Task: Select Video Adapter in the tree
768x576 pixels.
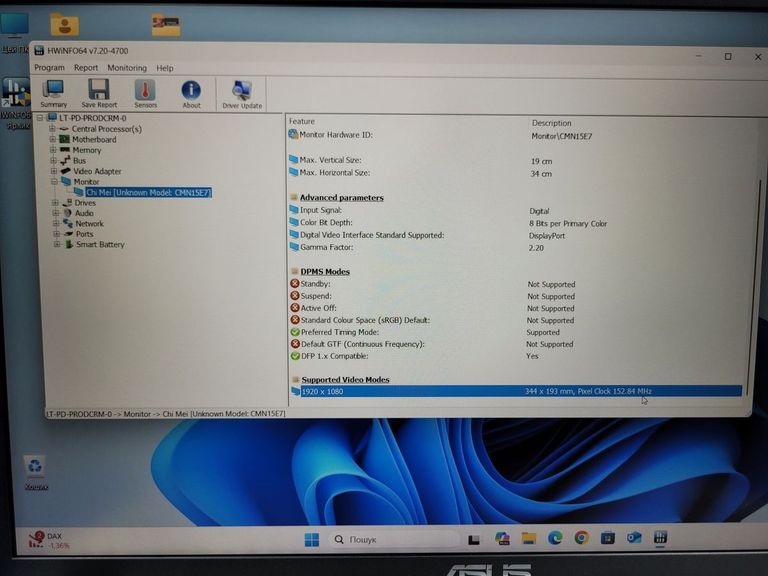Action: [97, 171]
